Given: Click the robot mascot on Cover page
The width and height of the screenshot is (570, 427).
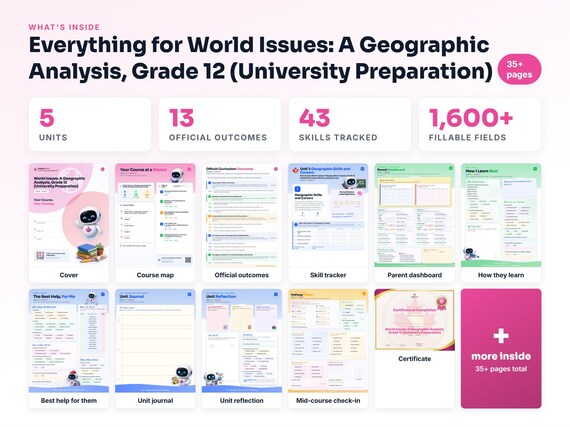Looking at the screenshot, I should point(88,222).
